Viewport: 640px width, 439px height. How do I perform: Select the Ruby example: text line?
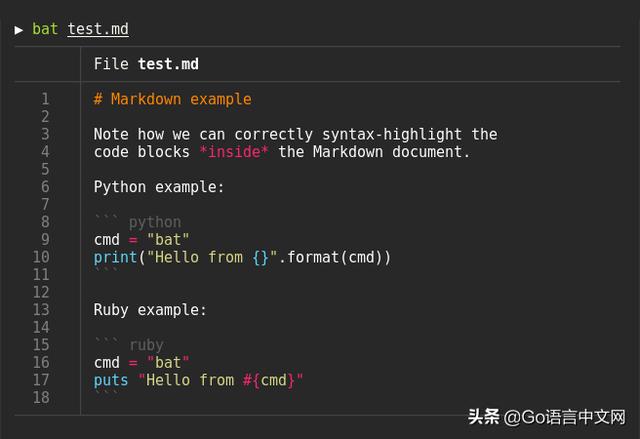tap(150, 310)
